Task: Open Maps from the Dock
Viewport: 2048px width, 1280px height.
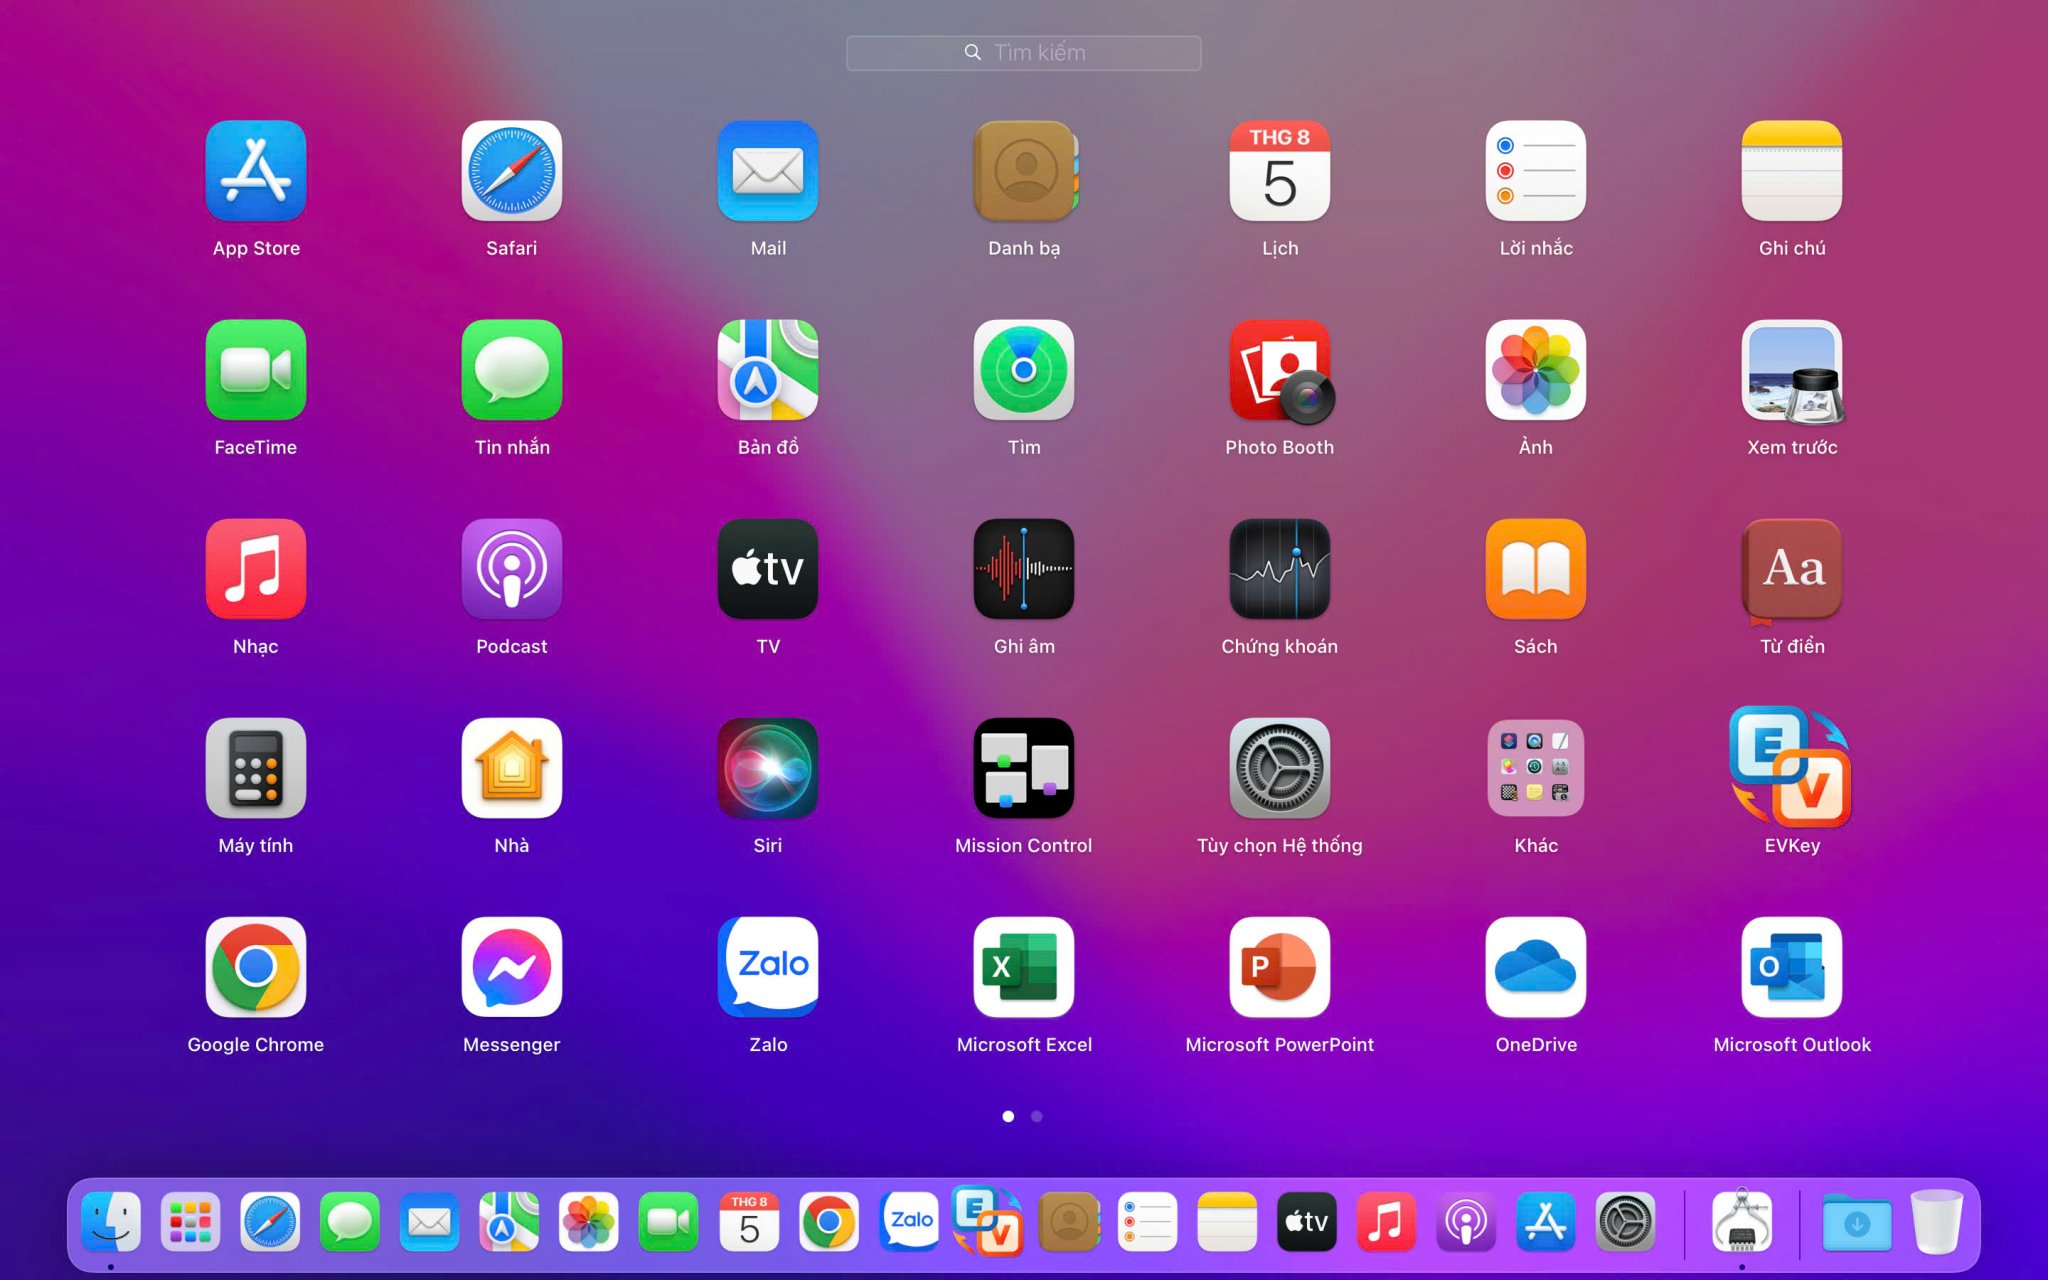Action: (x=509, y=1221)
